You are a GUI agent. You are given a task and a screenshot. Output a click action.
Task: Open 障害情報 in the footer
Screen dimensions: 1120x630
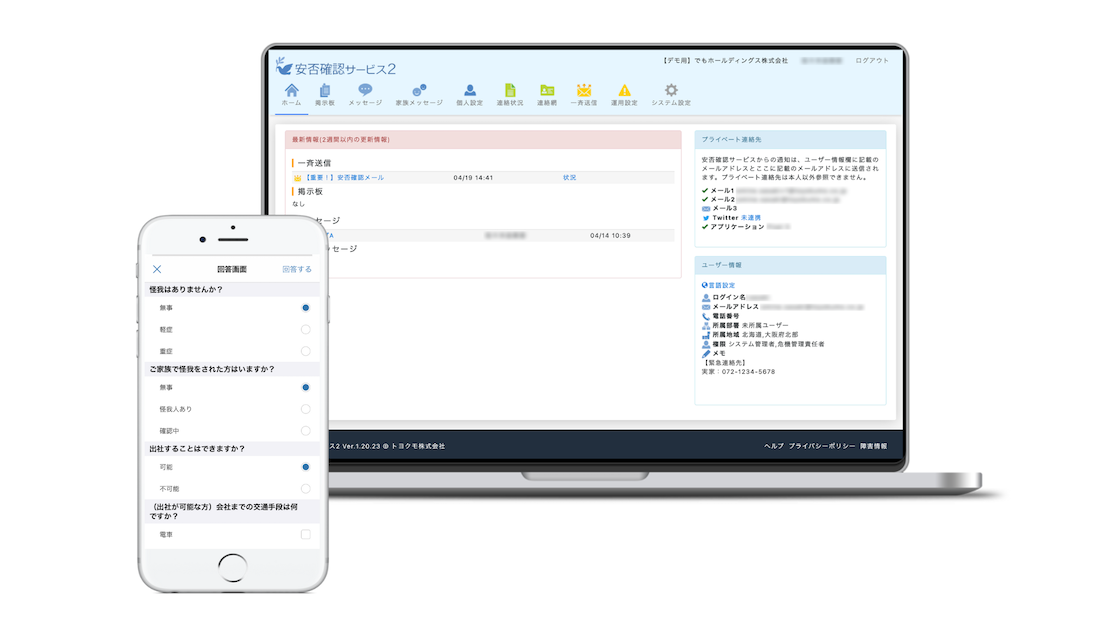874,446
